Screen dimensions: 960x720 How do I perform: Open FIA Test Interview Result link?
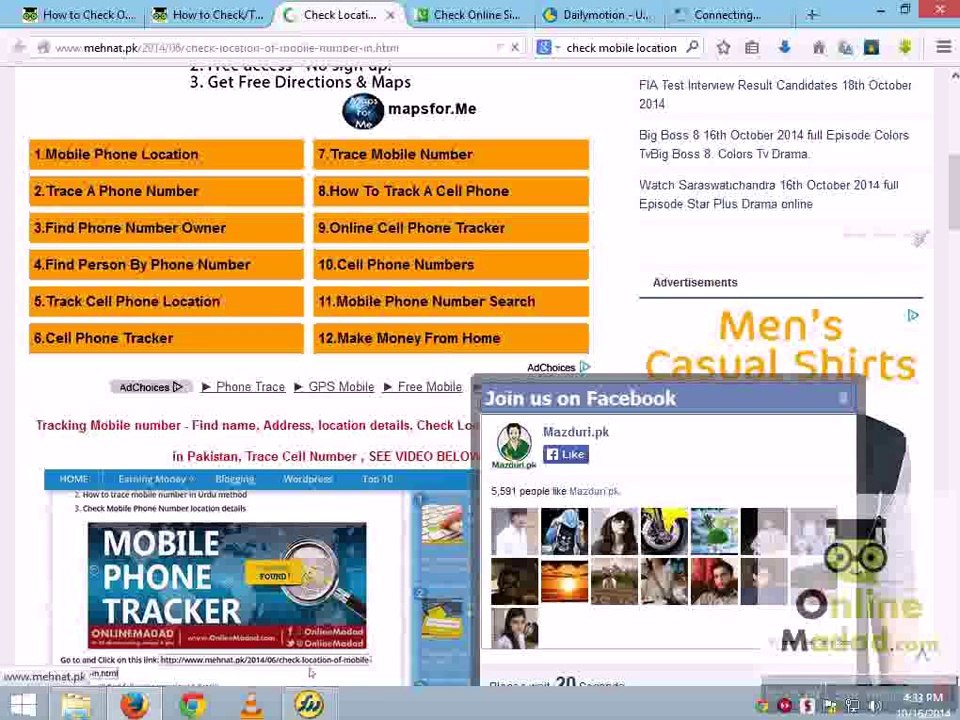coord(775,94)
